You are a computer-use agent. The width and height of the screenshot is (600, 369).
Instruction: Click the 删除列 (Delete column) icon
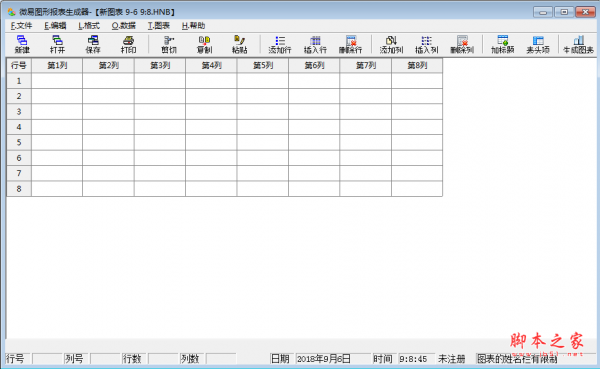point(462,44)
